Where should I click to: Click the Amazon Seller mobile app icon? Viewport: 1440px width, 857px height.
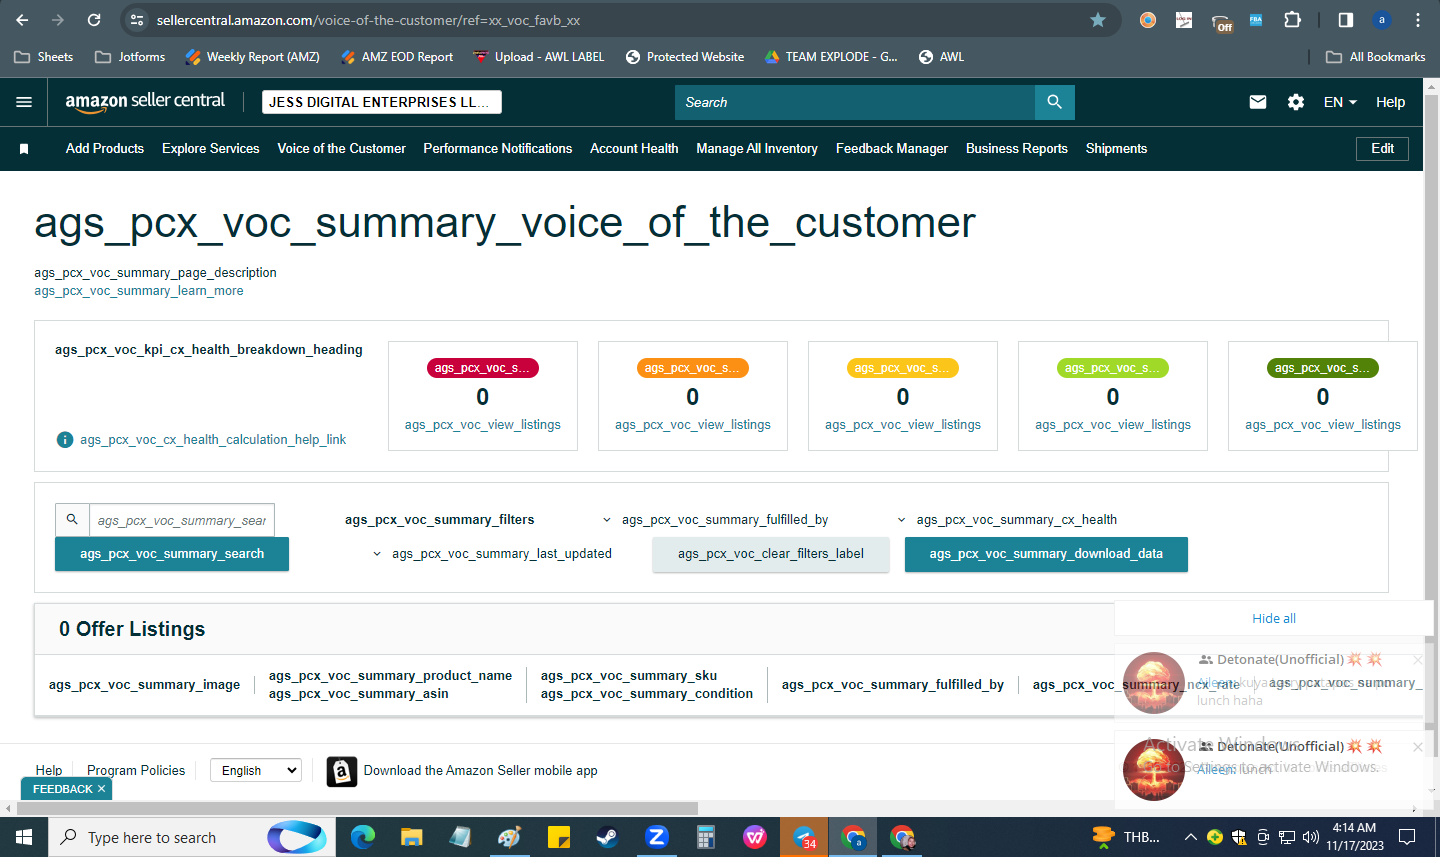(x=342, y=771)
